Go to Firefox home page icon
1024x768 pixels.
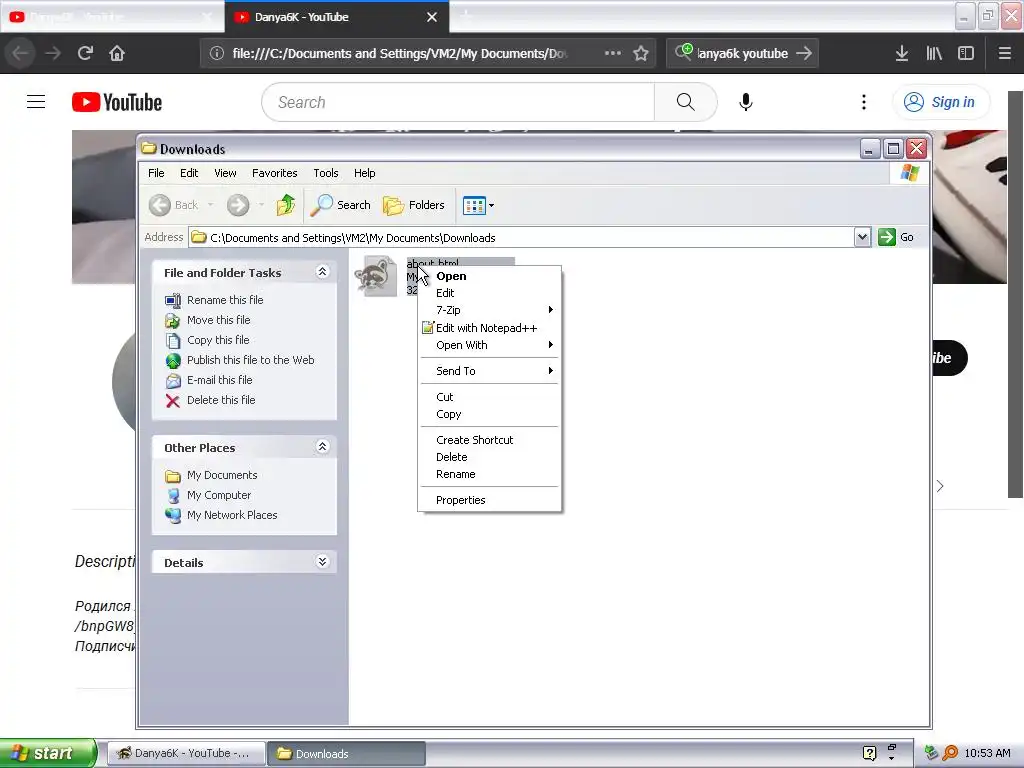click(x=117, y=53)
